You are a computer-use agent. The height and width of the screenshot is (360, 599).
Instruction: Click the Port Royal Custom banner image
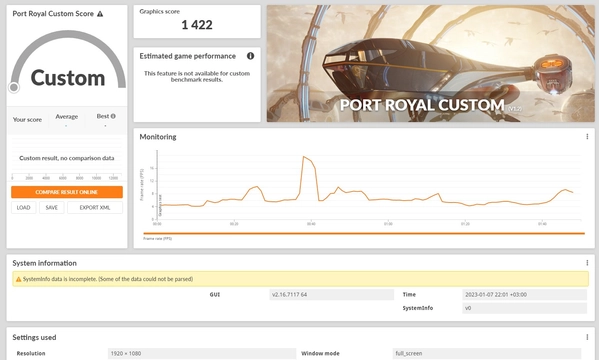(431, 63)
